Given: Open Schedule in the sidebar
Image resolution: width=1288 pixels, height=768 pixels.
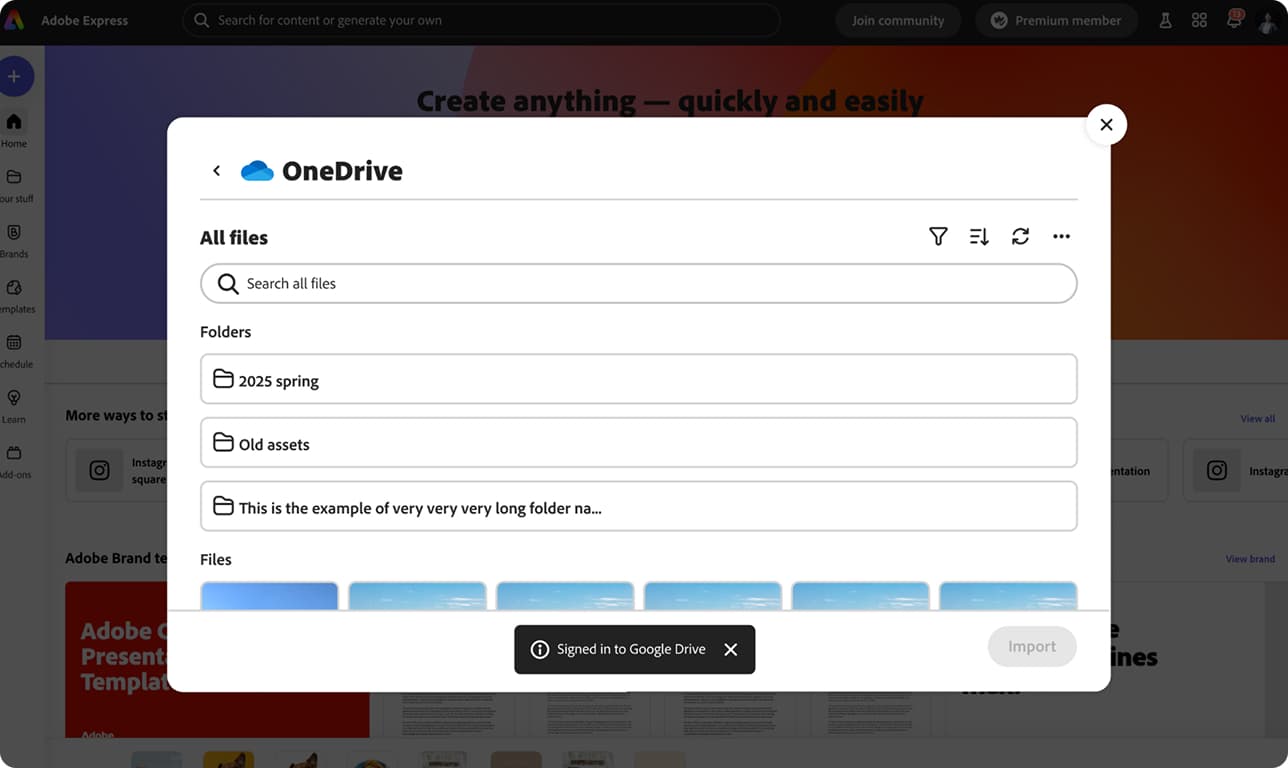Looking at the screenshot, I should click(x=14, y=351).
